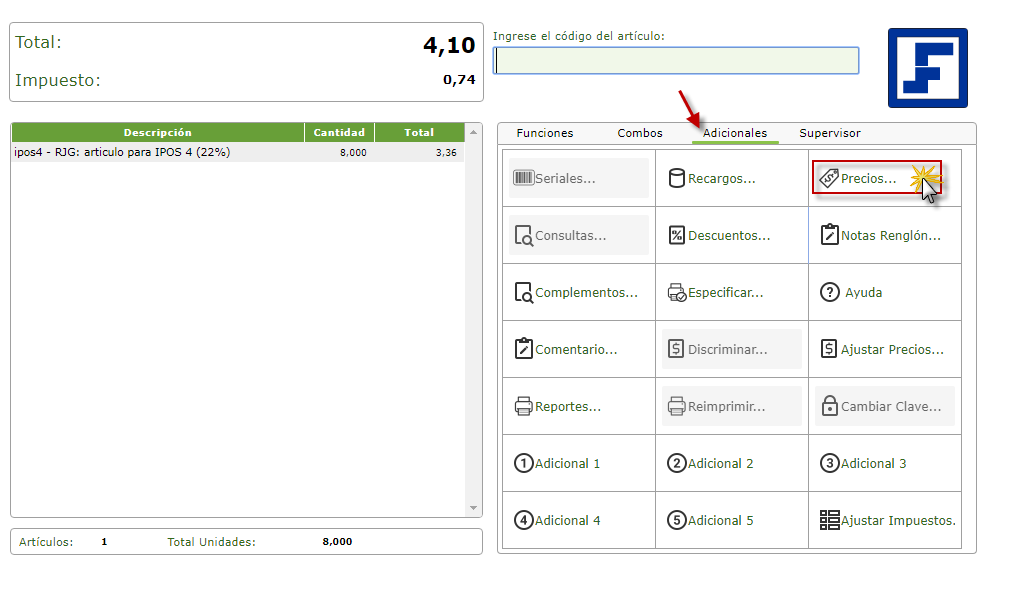
Task: Switch to the Combos tab
Action: 640,133
